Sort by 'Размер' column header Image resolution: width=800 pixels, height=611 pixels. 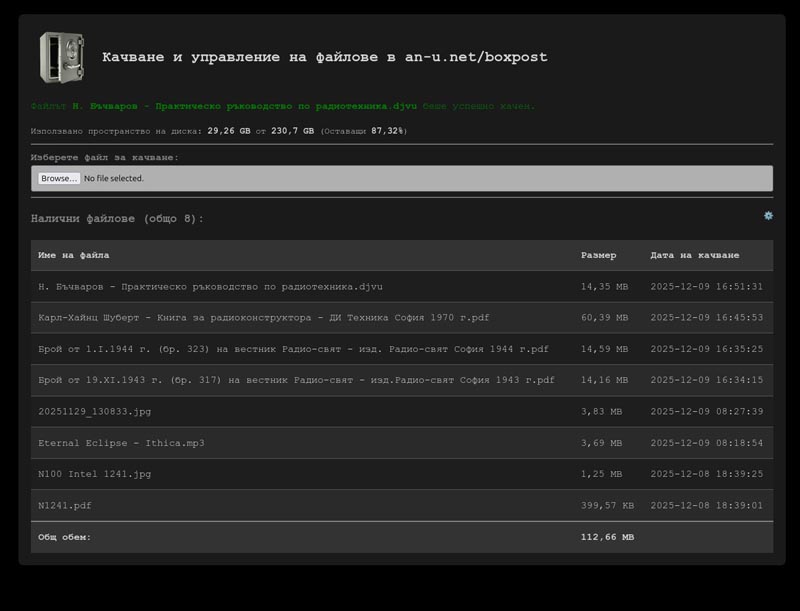point(598,256)
